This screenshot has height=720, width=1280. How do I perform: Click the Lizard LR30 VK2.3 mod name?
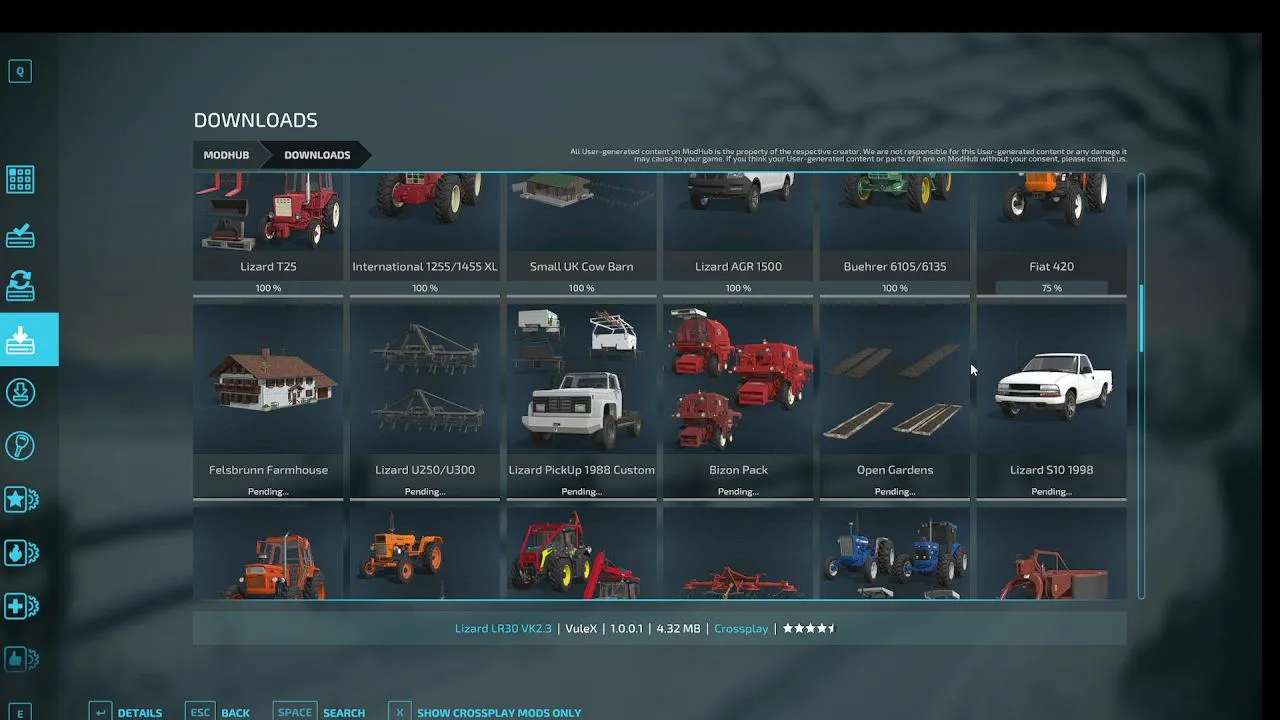click(503, 629)
